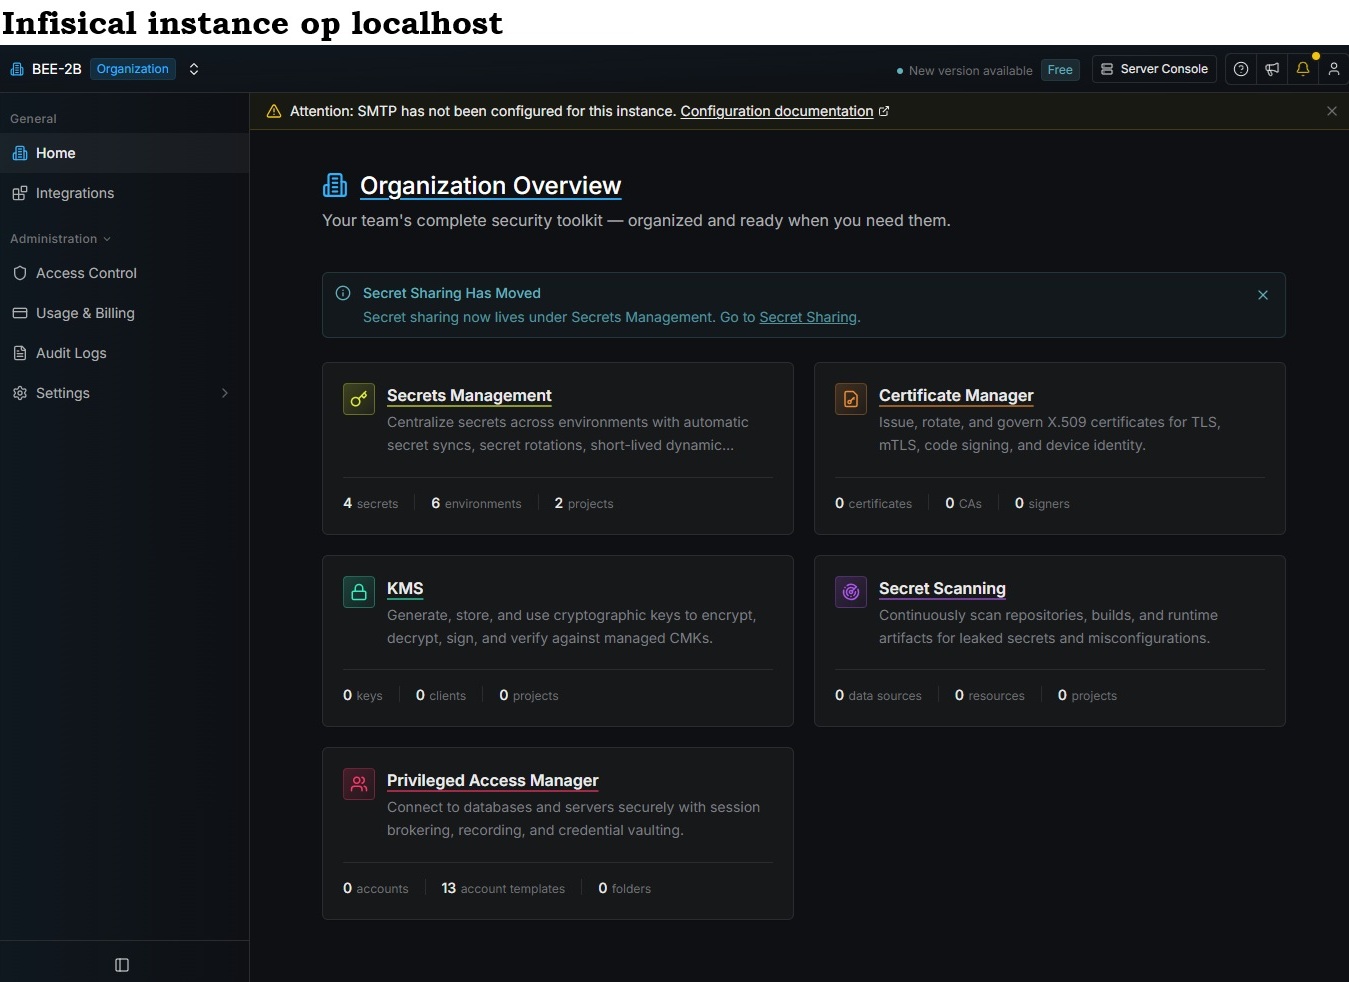The image size is (1349, 982).
Task: Click the Organization Overview heading
Action: pos(490,186)
